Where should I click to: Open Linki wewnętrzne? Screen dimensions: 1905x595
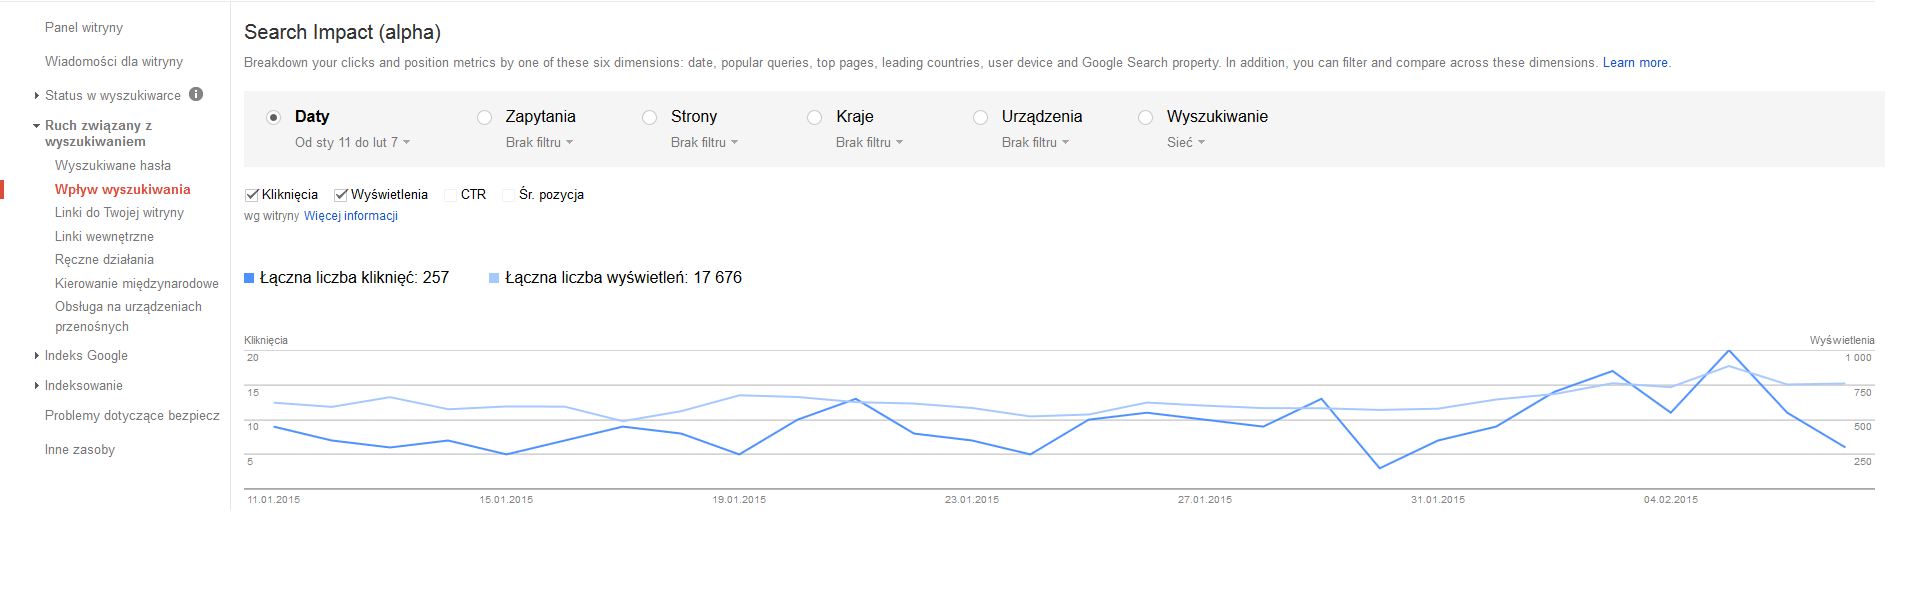pyautogui.click(x=104, y=237)
